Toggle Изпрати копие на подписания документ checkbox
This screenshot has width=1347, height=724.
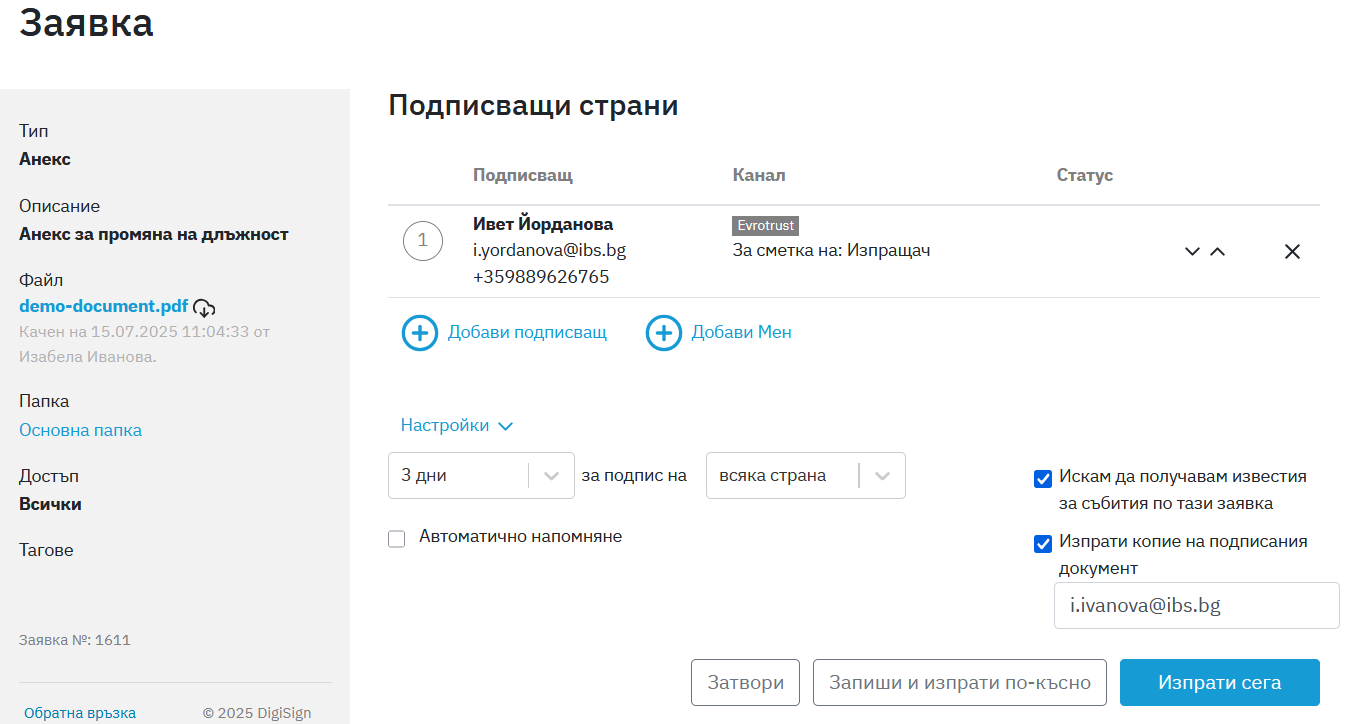(x=1043, y=544)
